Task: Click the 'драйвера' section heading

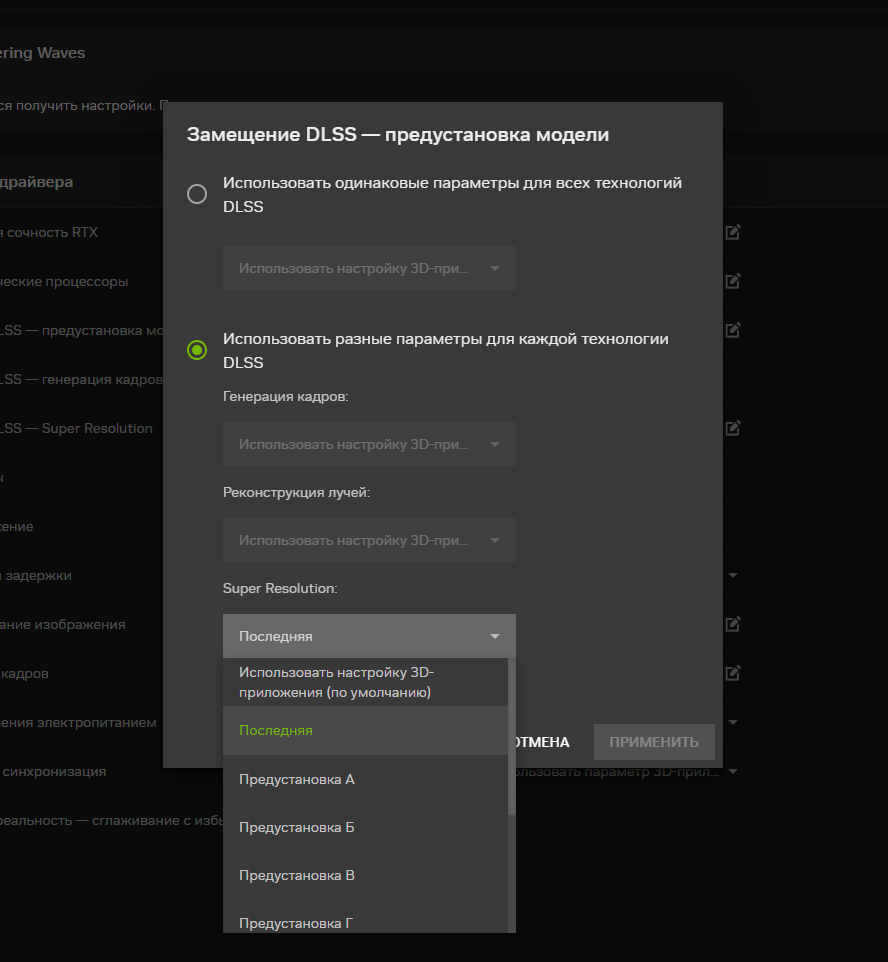Action: pos(36,182)
